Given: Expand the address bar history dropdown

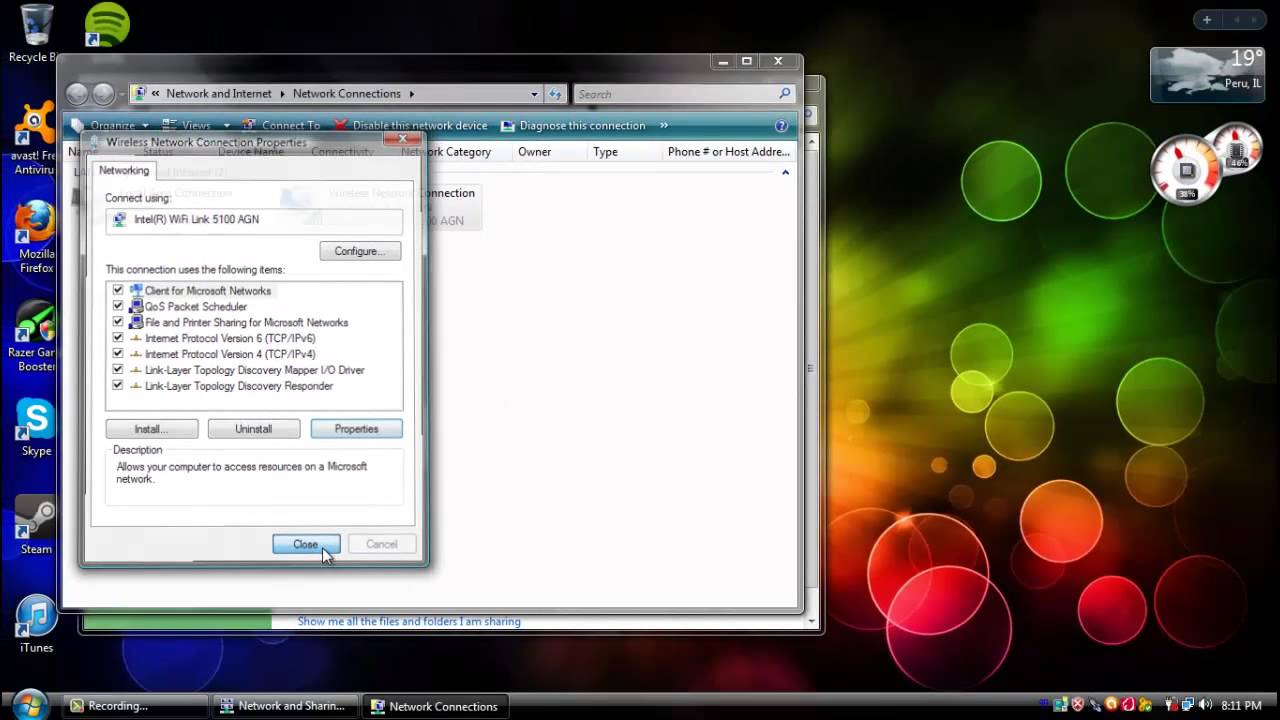Looking at the screenshot, I should (x=534, y=94).
